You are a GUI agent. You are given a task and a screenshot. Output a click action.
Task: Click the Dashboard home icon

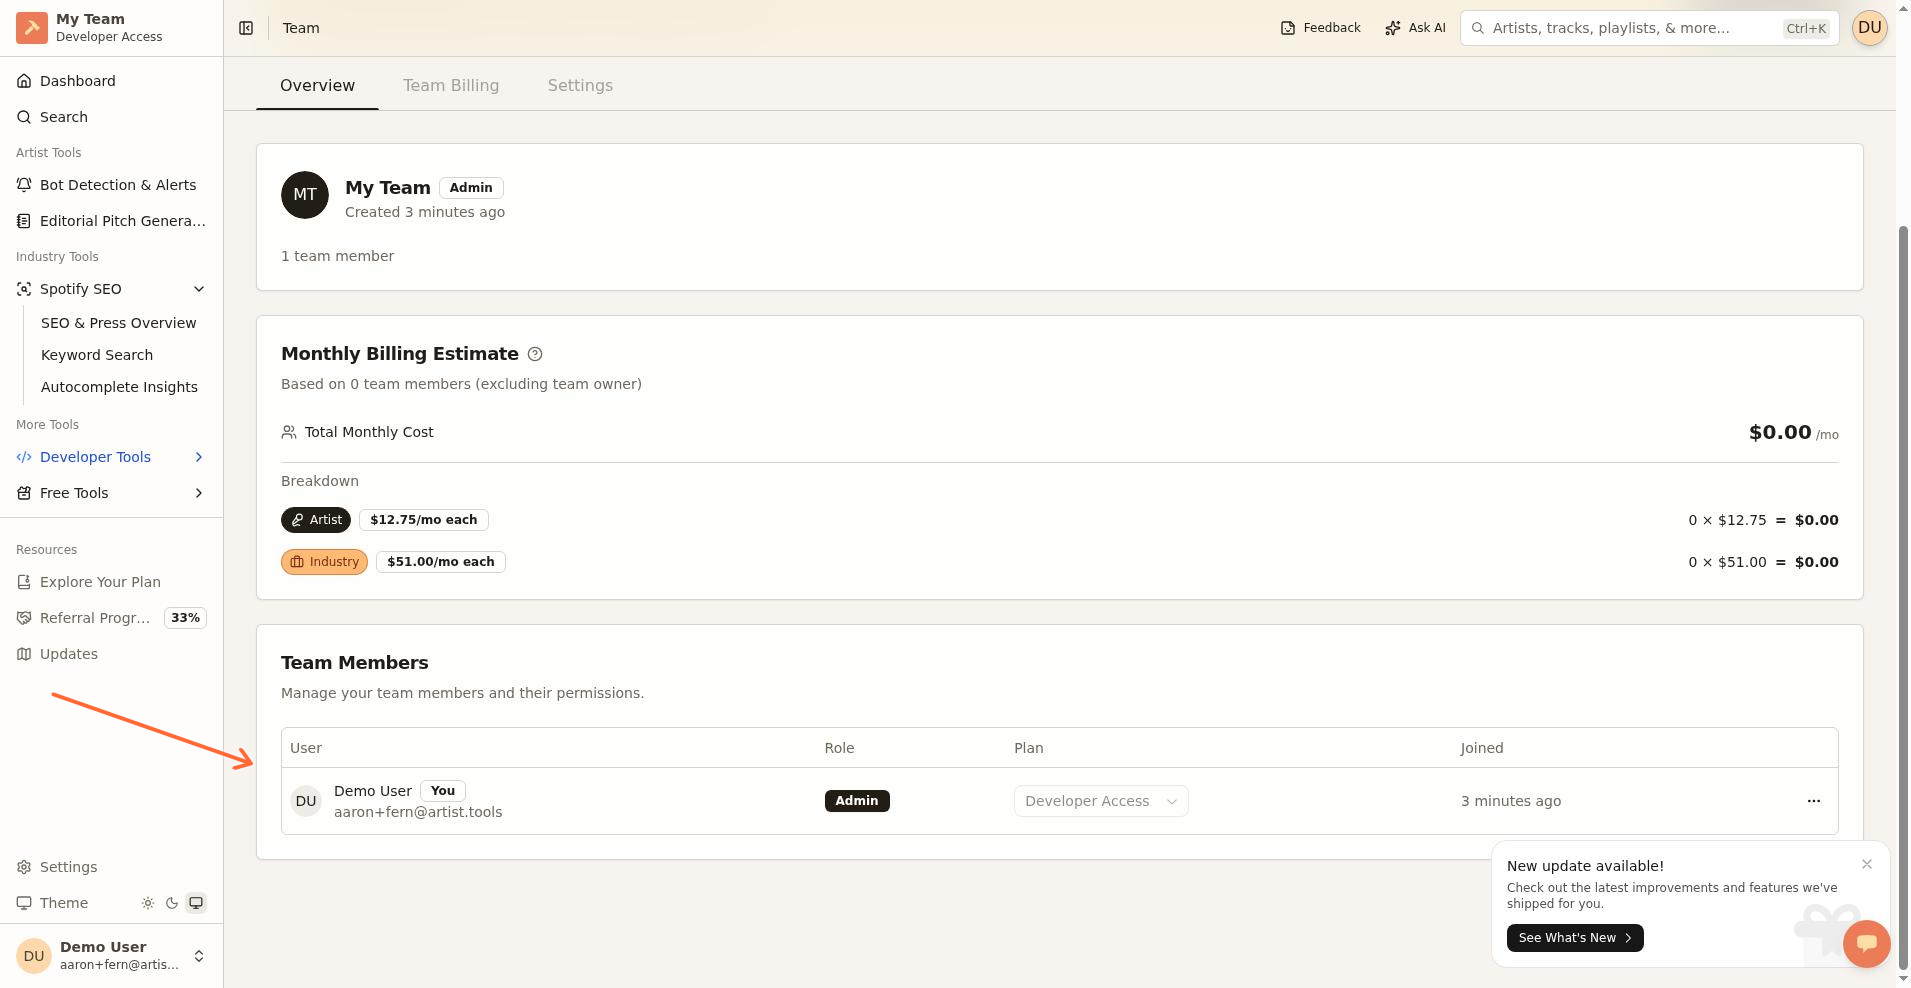(24, 81)
